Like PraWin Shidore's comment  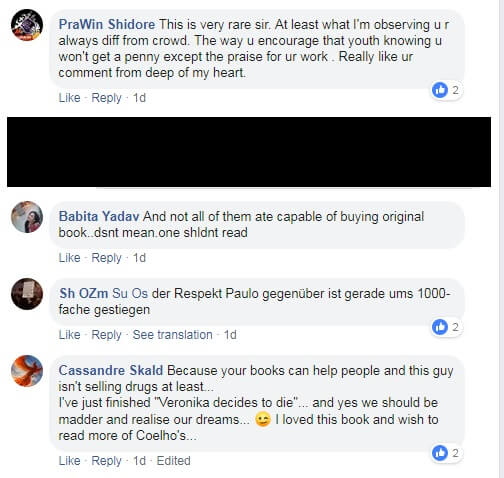(x=69, y=98)
